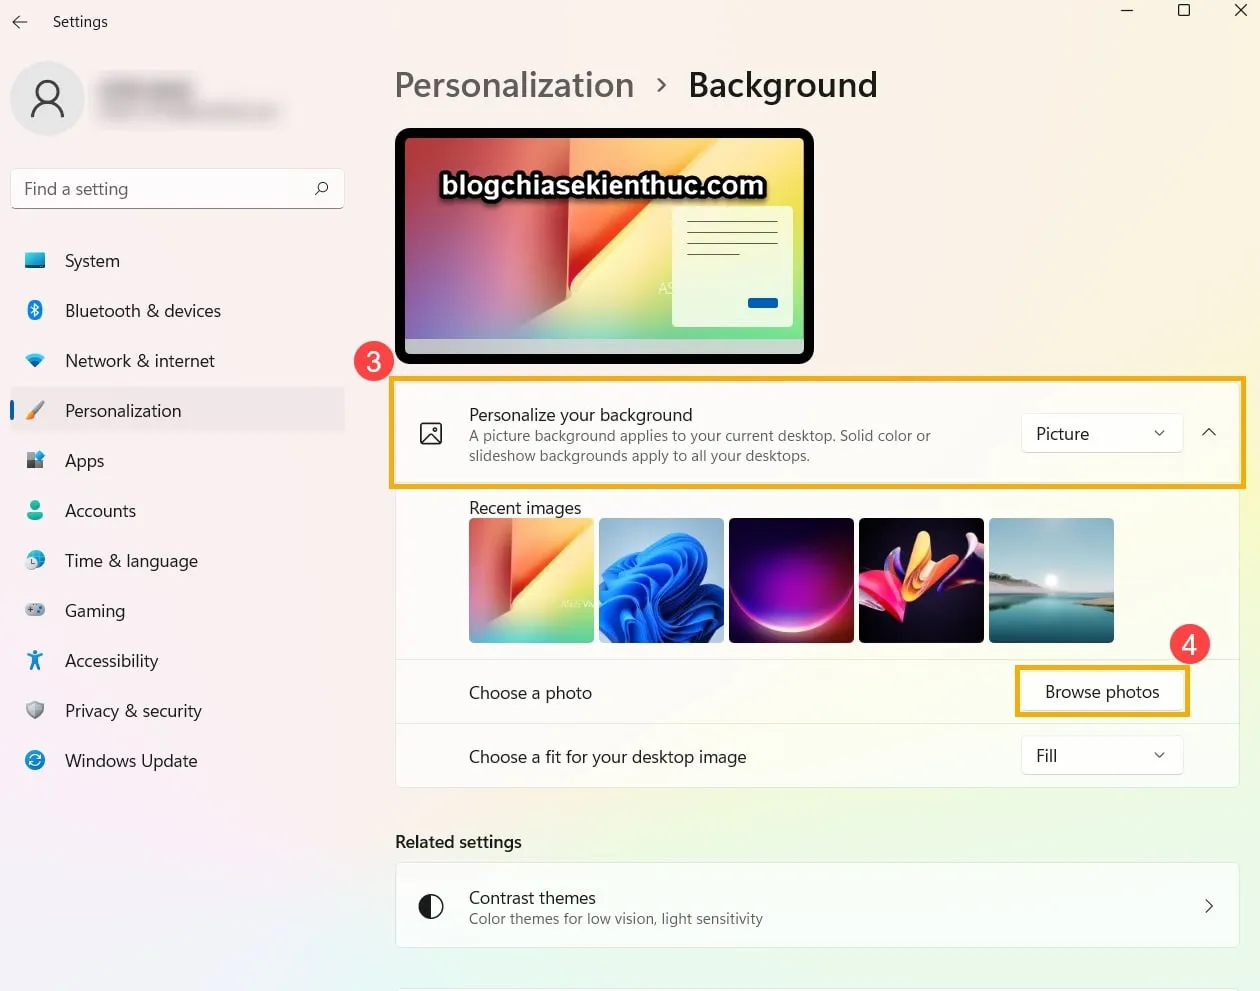Image resolution: width=1260 pixels, height=991 pixels.
Task: Select the blue Windows bloom wallpaper
Action: pyautogui.click(x=661, y=580)
